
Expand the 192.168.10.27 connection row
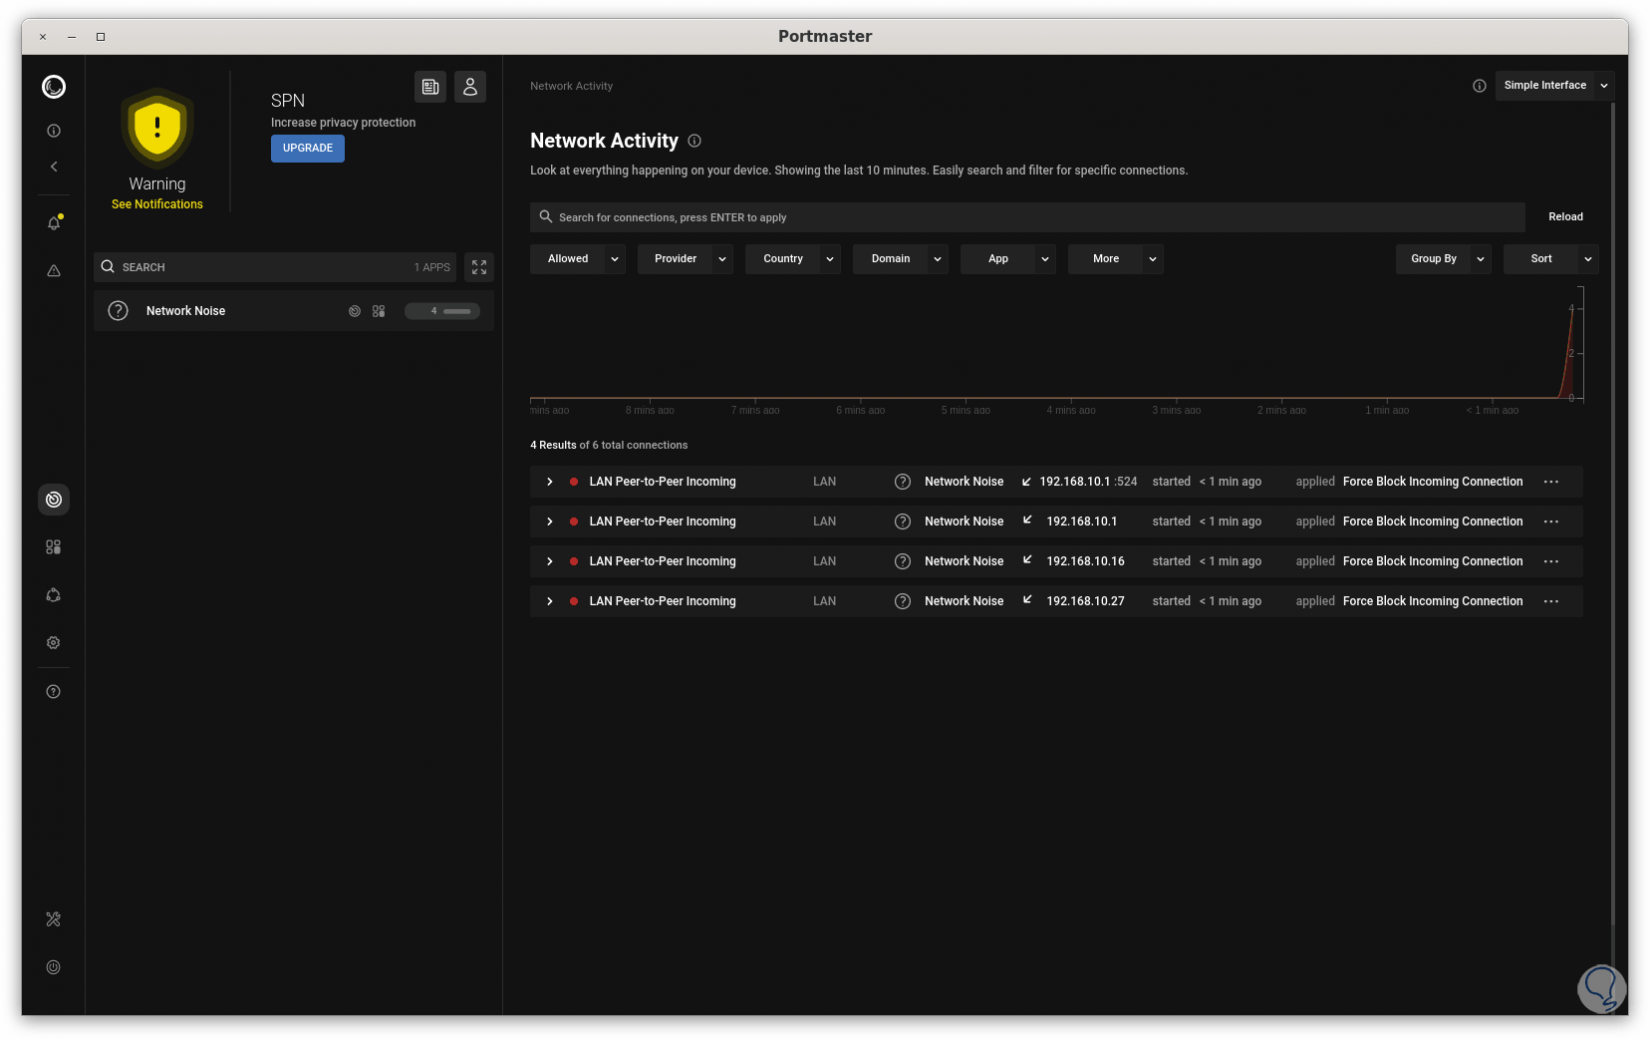pos(549,602)
